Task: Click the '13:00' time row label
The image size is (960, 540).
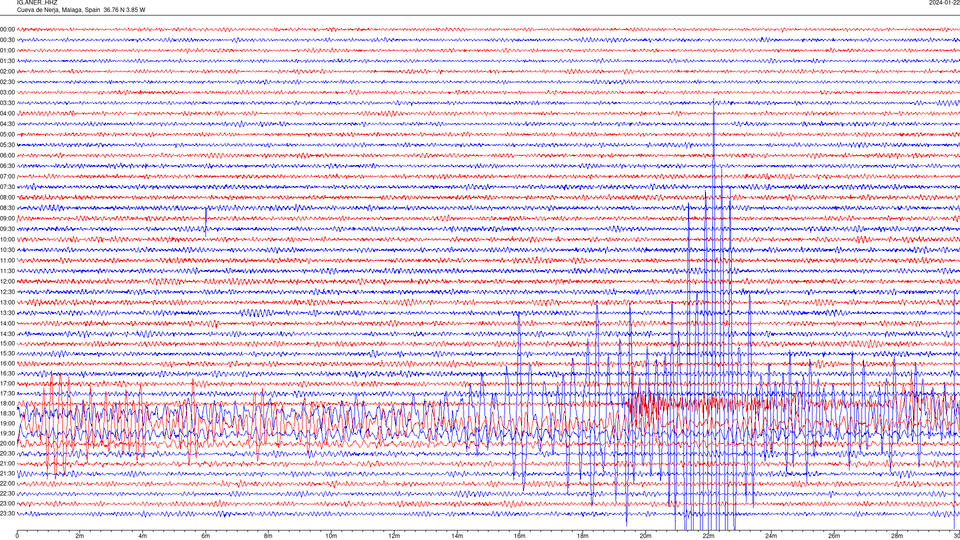Action: pyautogui.click(x=7, y=302)
